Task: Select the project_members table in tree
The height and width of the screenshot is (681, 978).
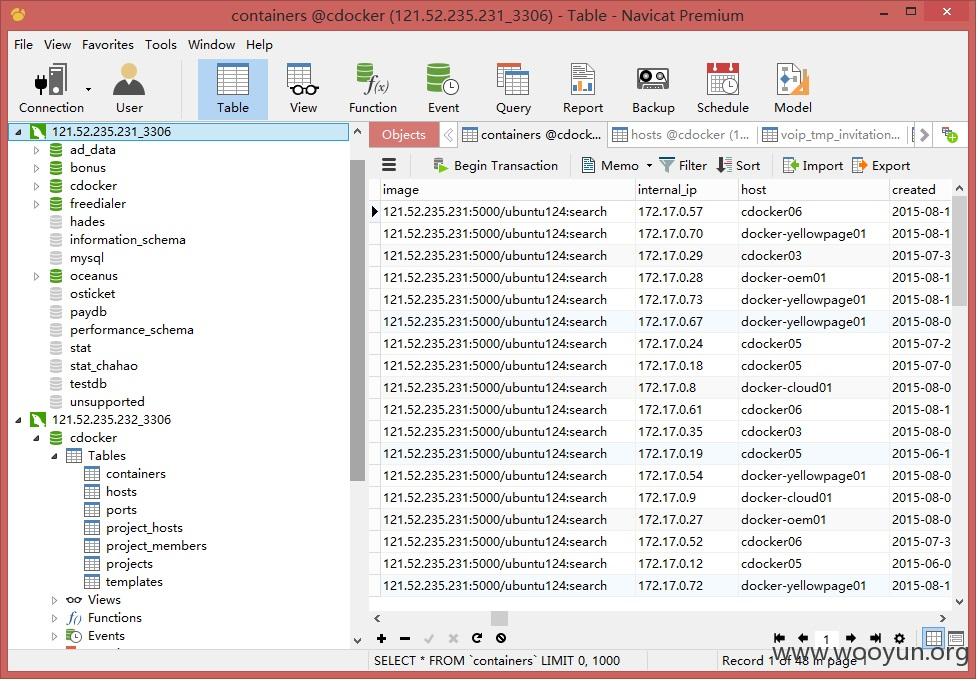Action: tap(156, 546)
